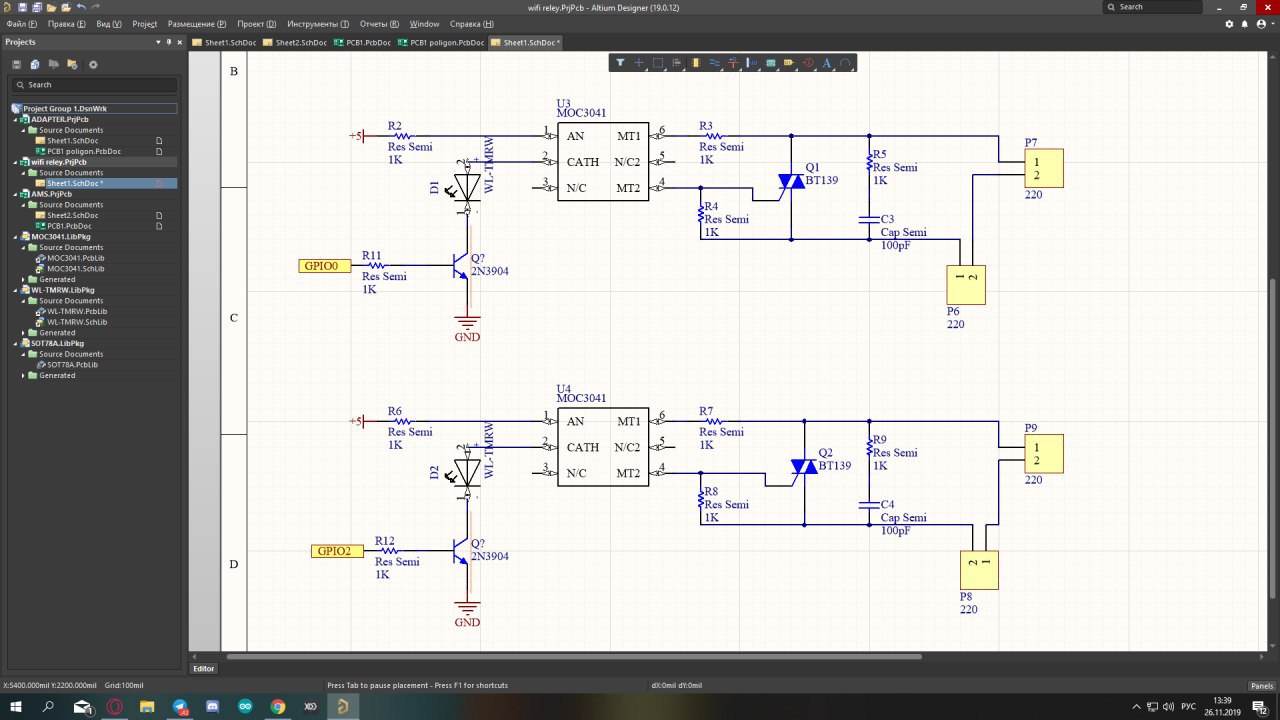1280x720 pixels.
Task: Click the horizontal scrollbar under the schematic
Action: point(573,657)
